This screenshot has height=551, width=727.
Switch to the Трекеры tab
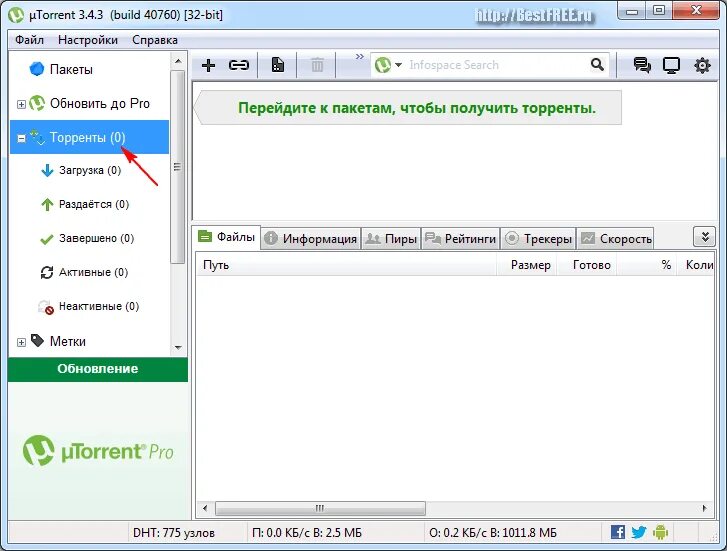[x=538, y=238]
